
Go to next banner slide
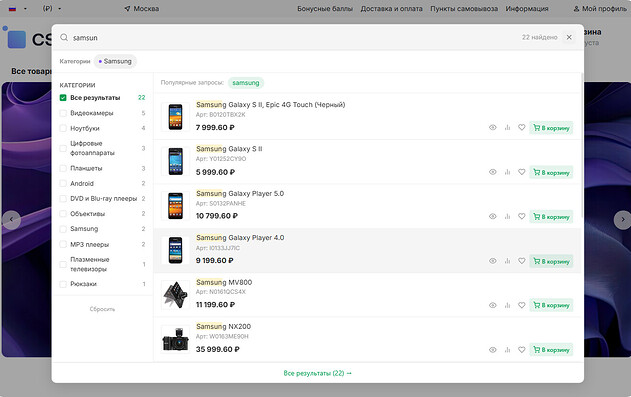click(623, 220)
